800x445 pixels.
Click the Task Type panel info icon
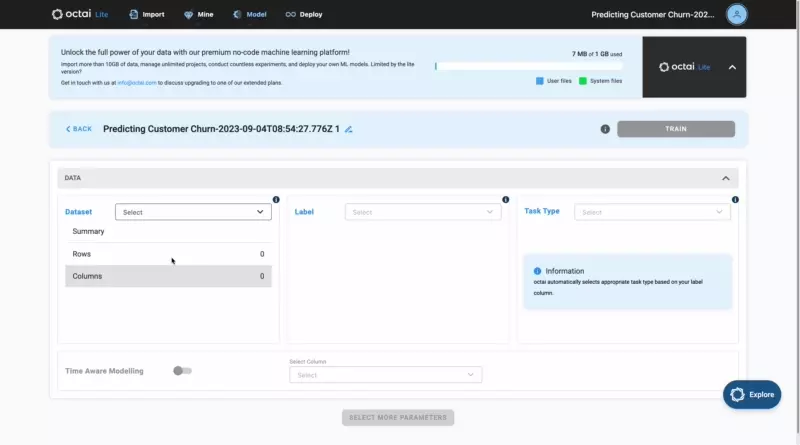735,200
